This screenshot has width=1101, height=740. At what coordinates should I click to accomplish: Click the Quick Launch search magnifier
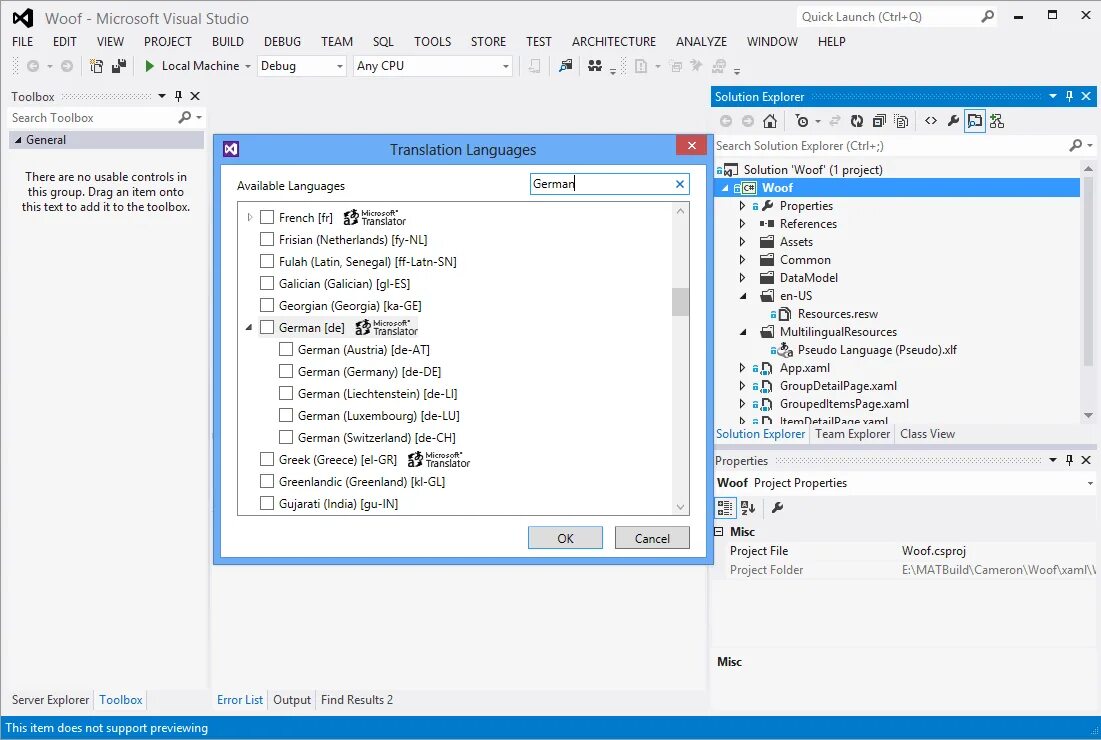[x=988, y=16]
